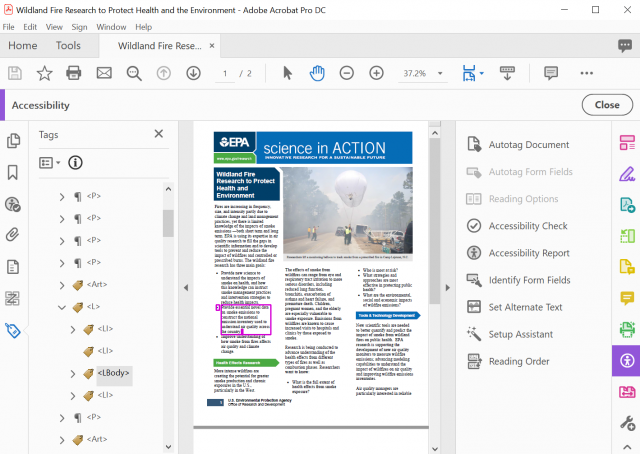Image resolution: width=640 pixels, height=454 pixels.
Task: Bookmark file with the star icon
Action: click(x=44, y=73)
